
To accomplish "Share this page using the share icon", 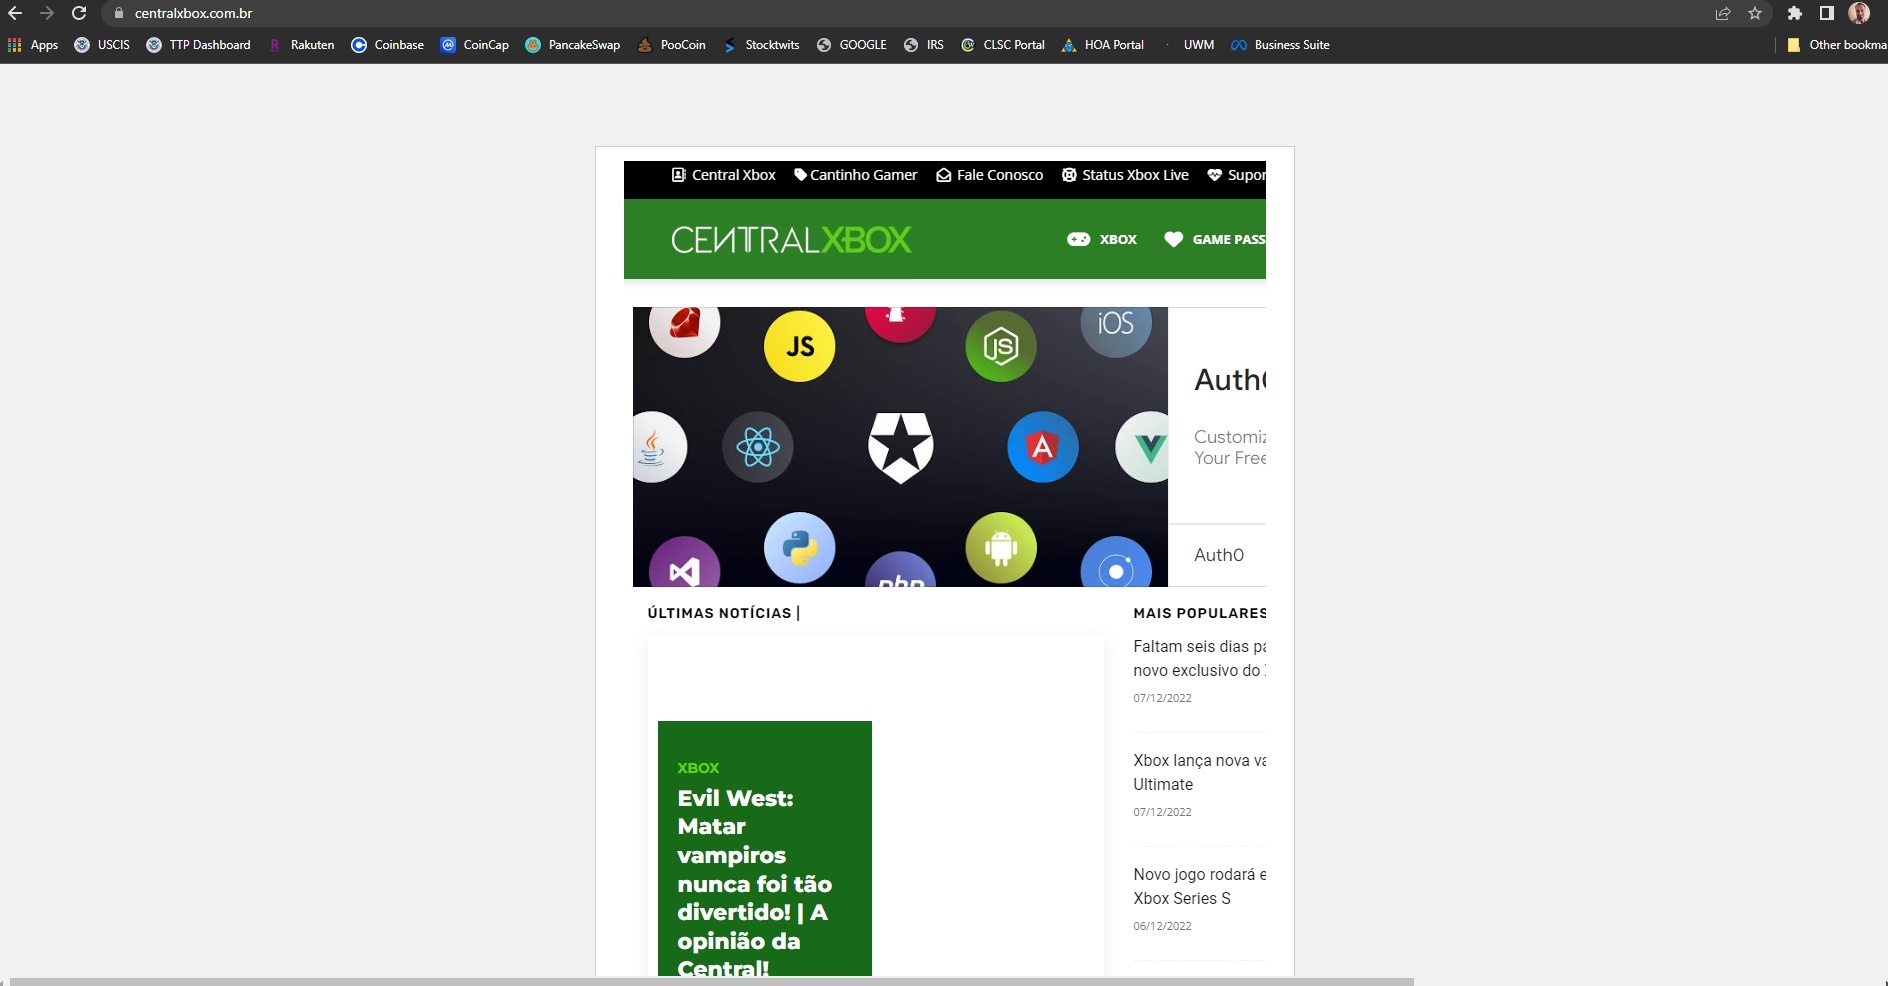I will click(1722, 13).
